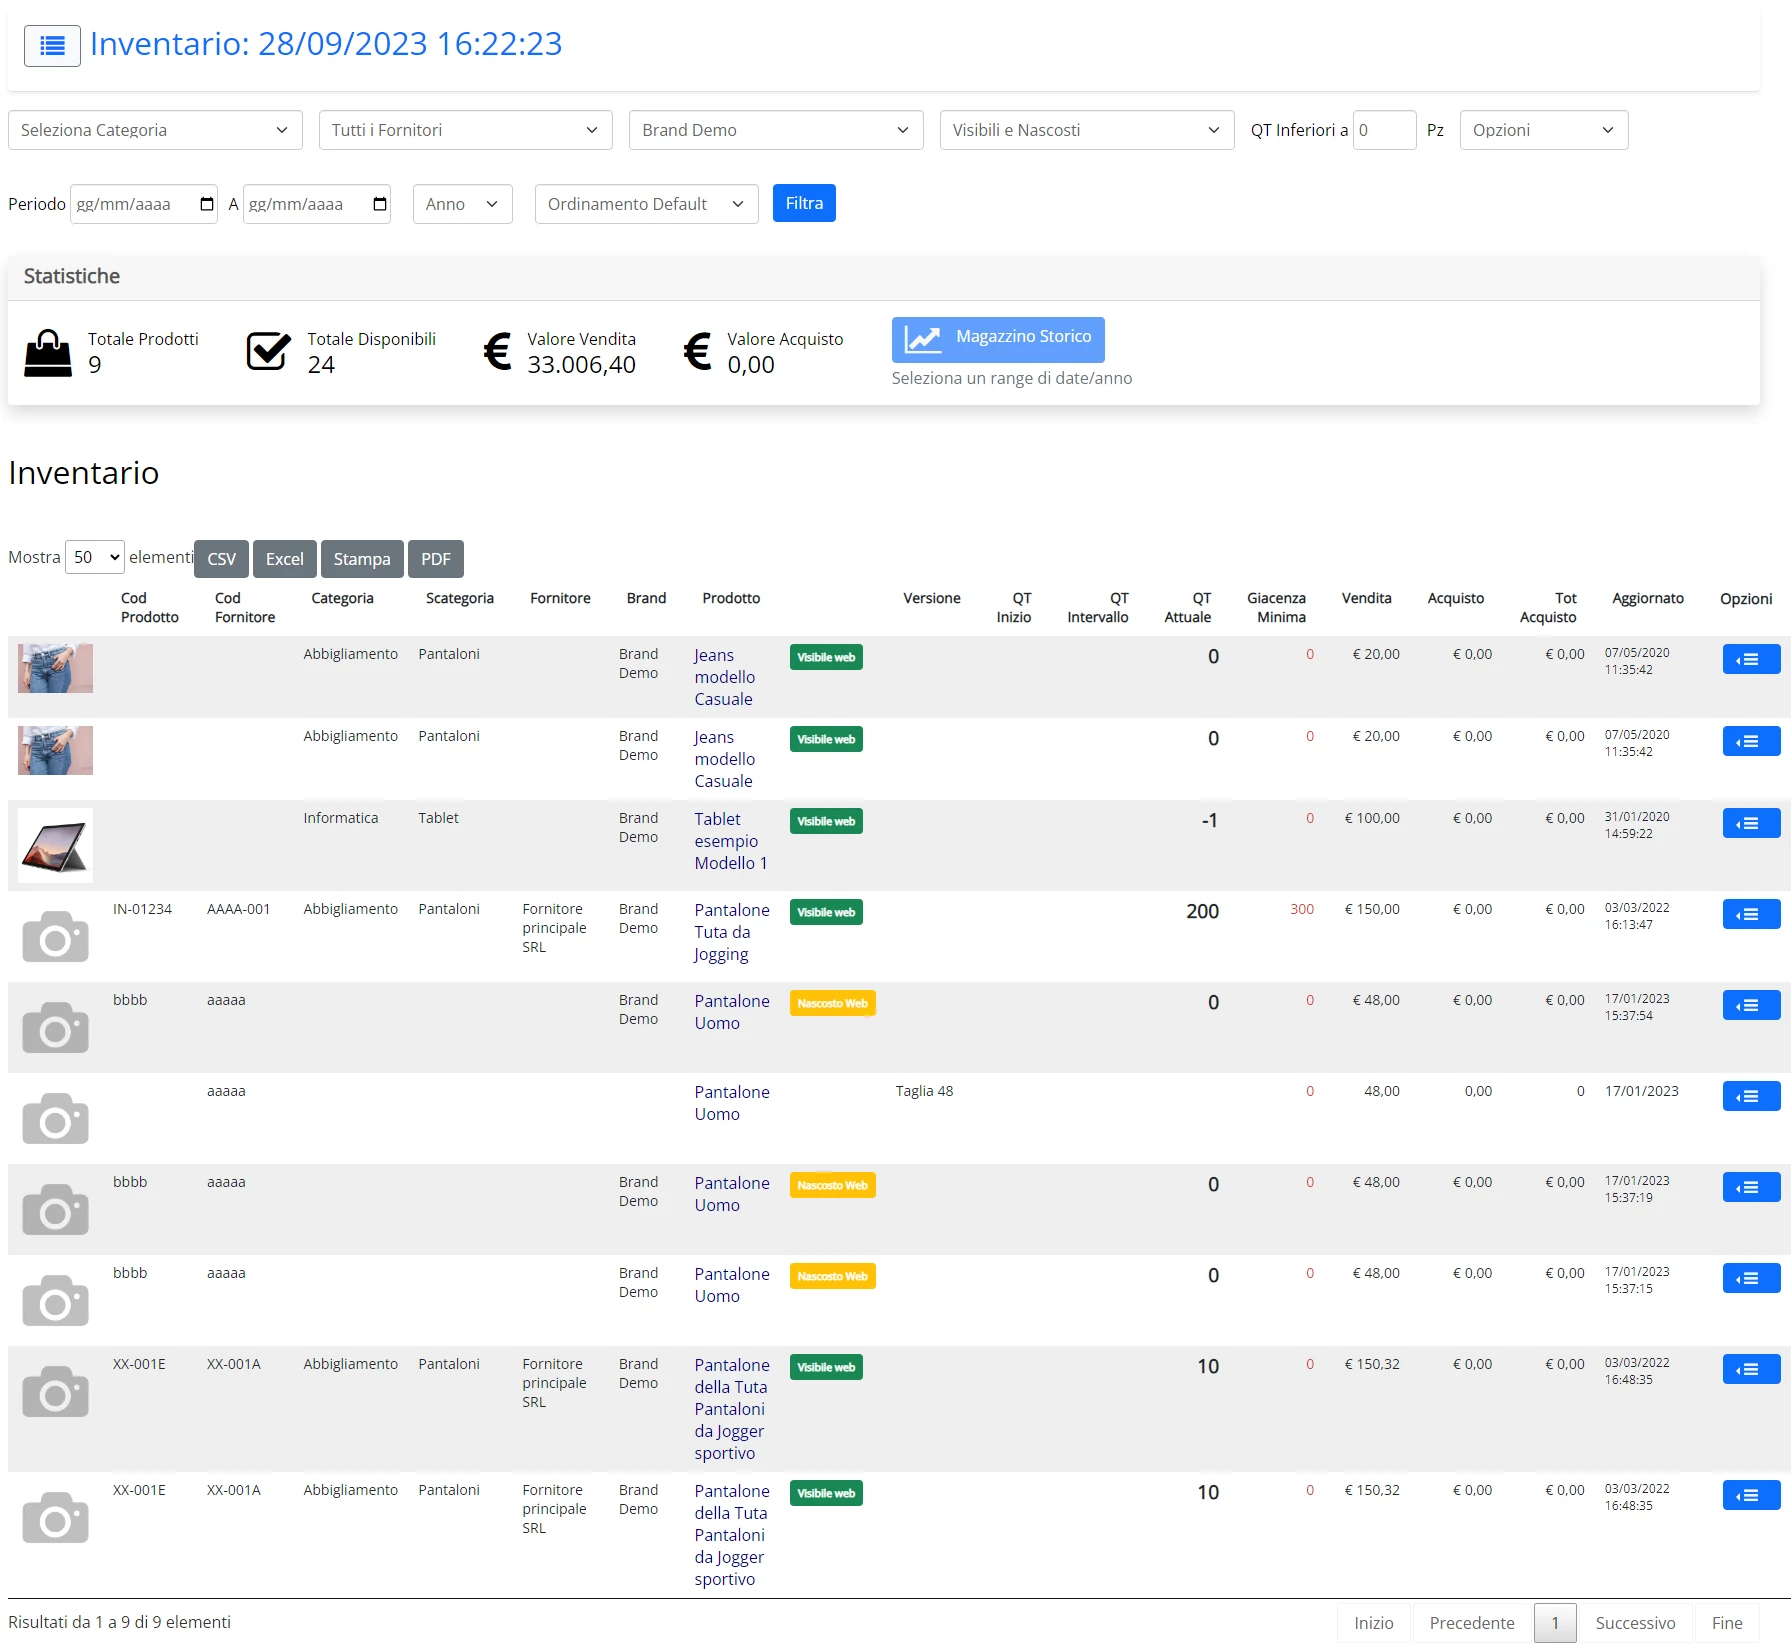
Task: Click the calendar icon in Periodo start date
Action: click(207, 204)
